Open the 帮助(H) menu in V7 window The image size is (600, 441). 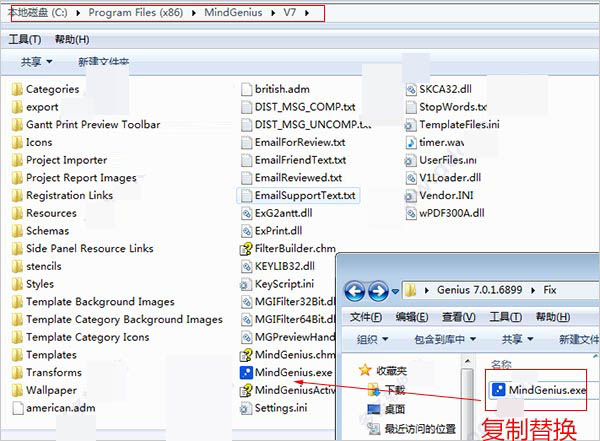[x=72, y=39]
